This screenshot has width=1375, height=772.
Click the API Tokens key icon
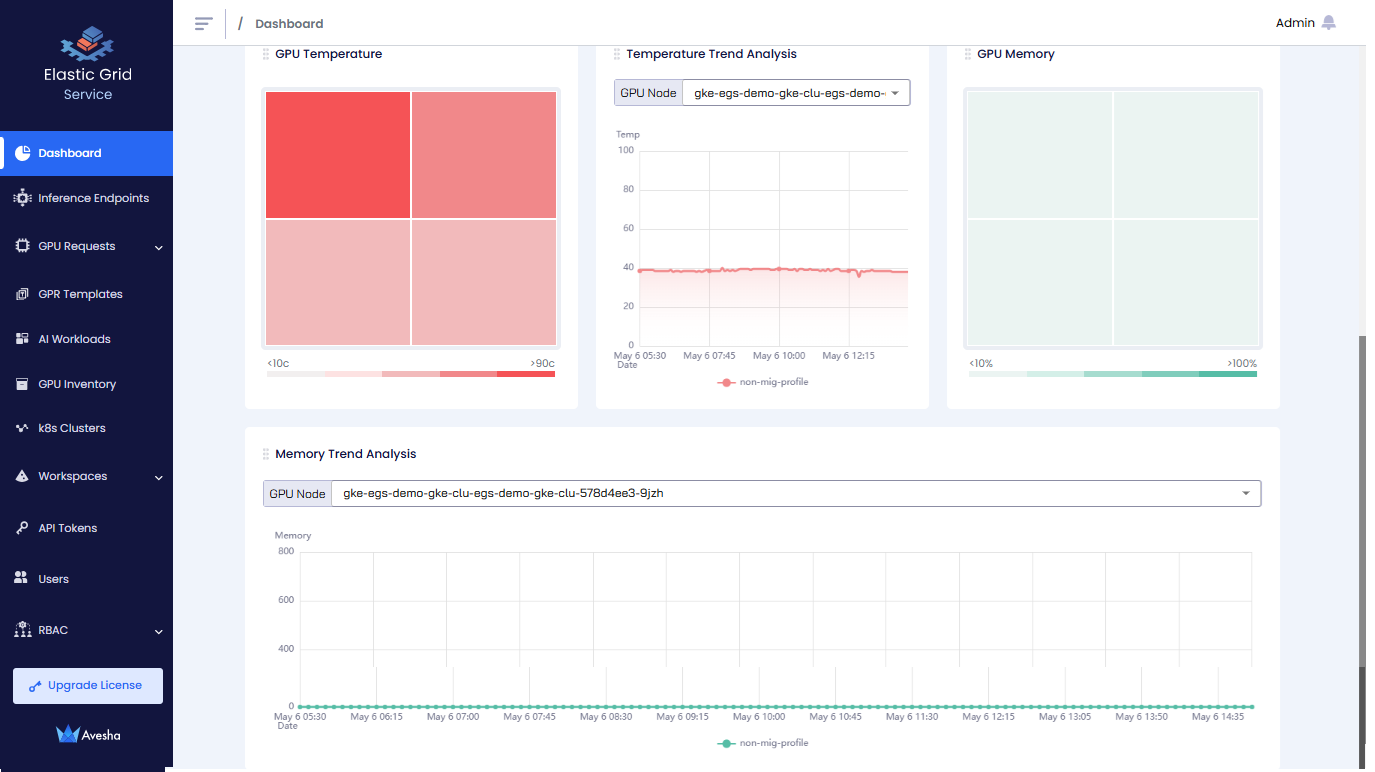(22, 528)
